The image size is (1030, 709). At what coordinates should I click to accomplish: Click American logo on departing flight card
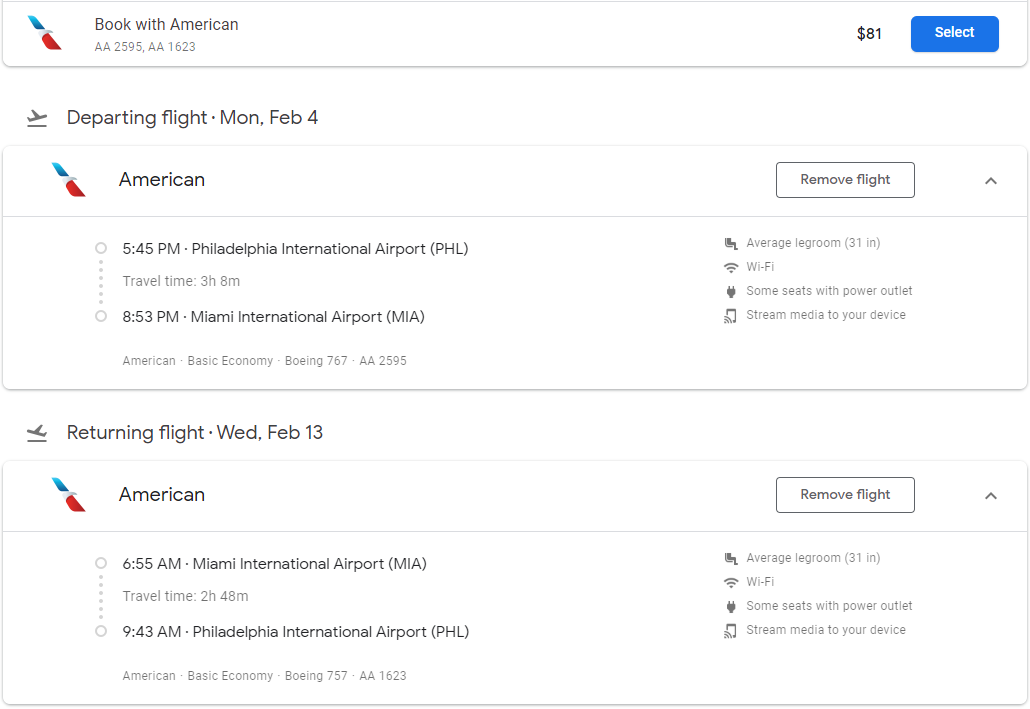pyautogui.click(x=69, y=180)
